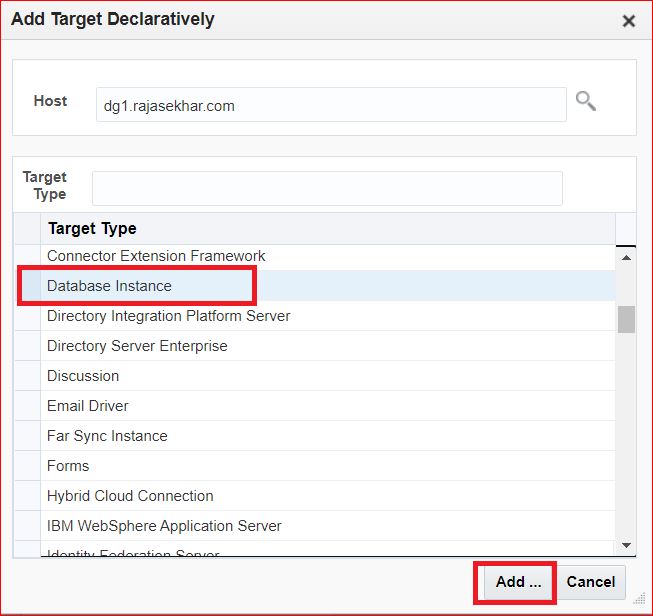The height and width of the screenshot is (616, 653).
Task: Choose Directory Integration Platform Server
Action: click(168, 316)
